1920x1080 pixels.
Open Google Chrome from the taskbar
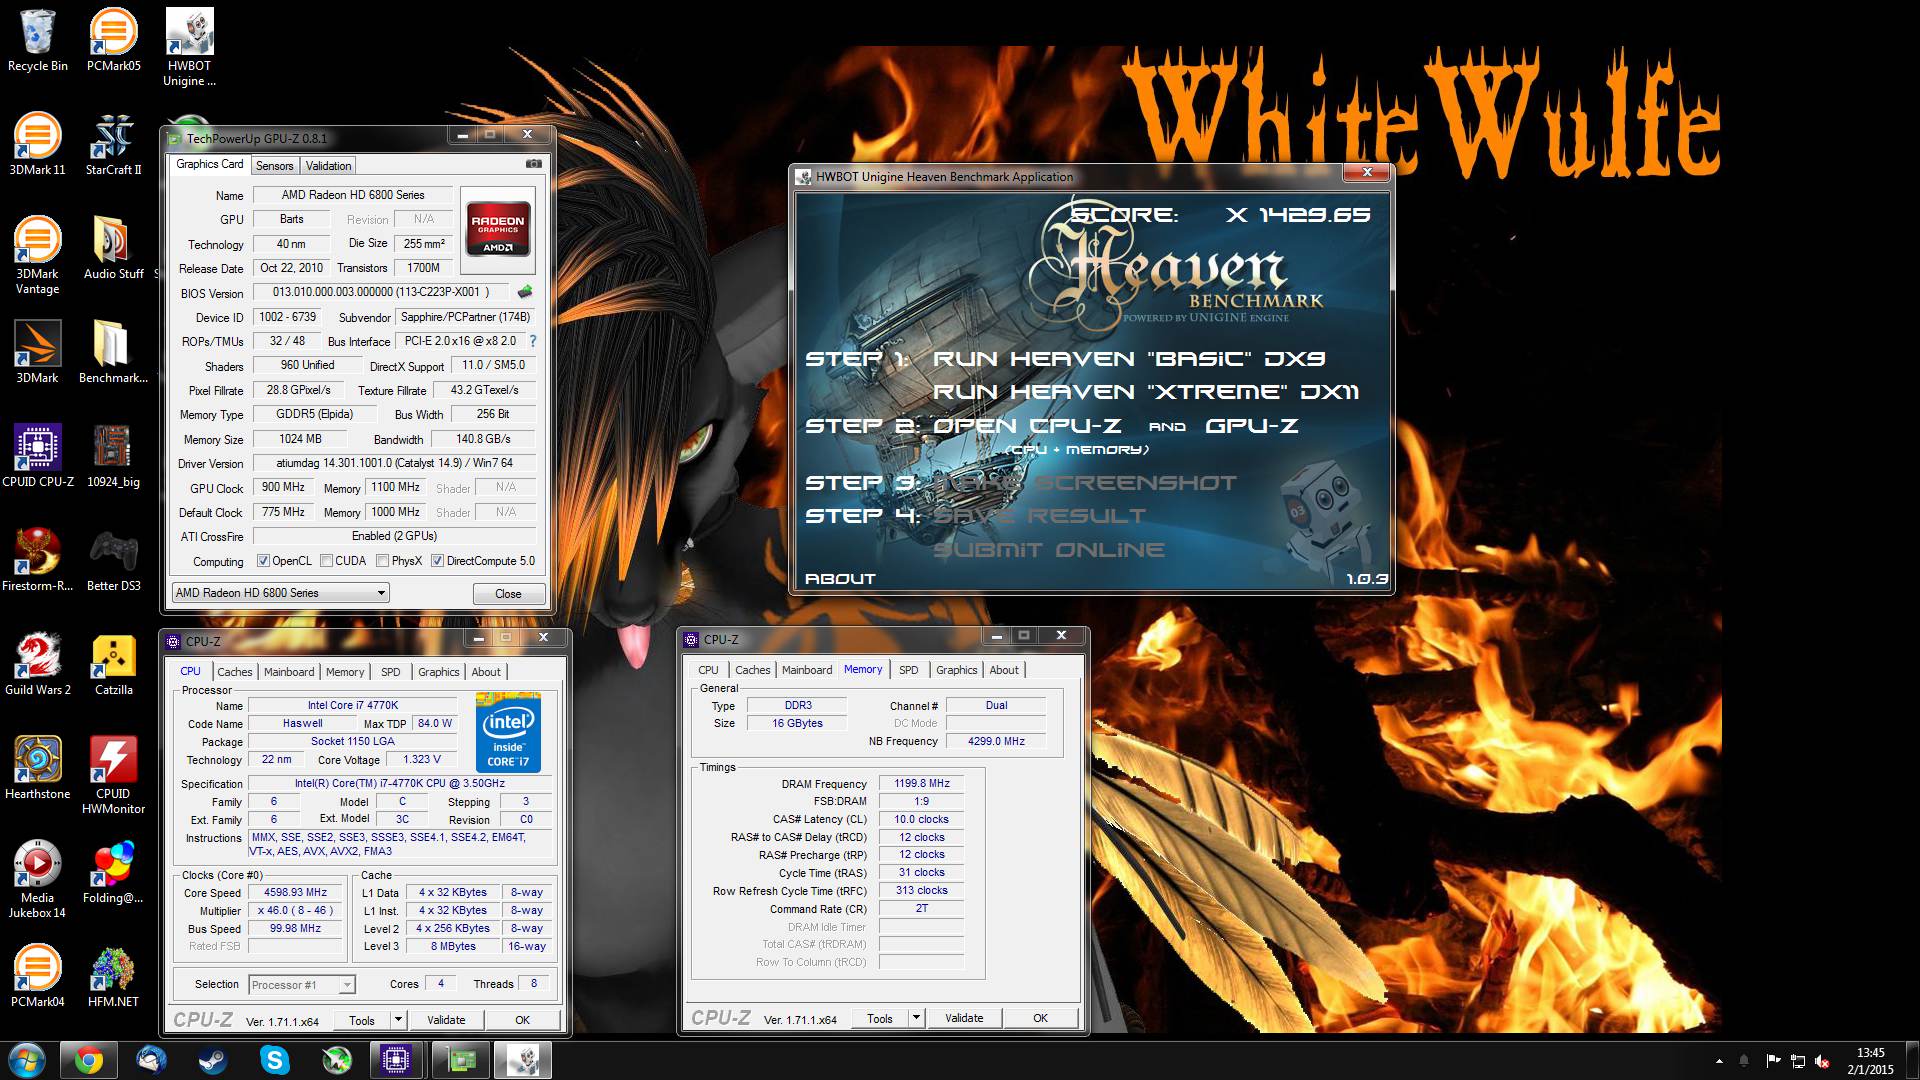pos(88,1060)
